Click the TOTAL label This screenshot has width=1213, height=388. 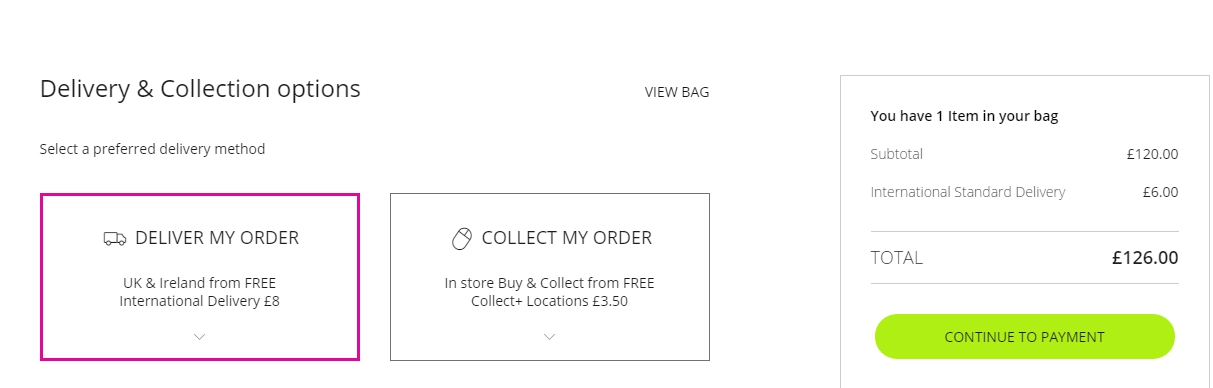[897, 258]
